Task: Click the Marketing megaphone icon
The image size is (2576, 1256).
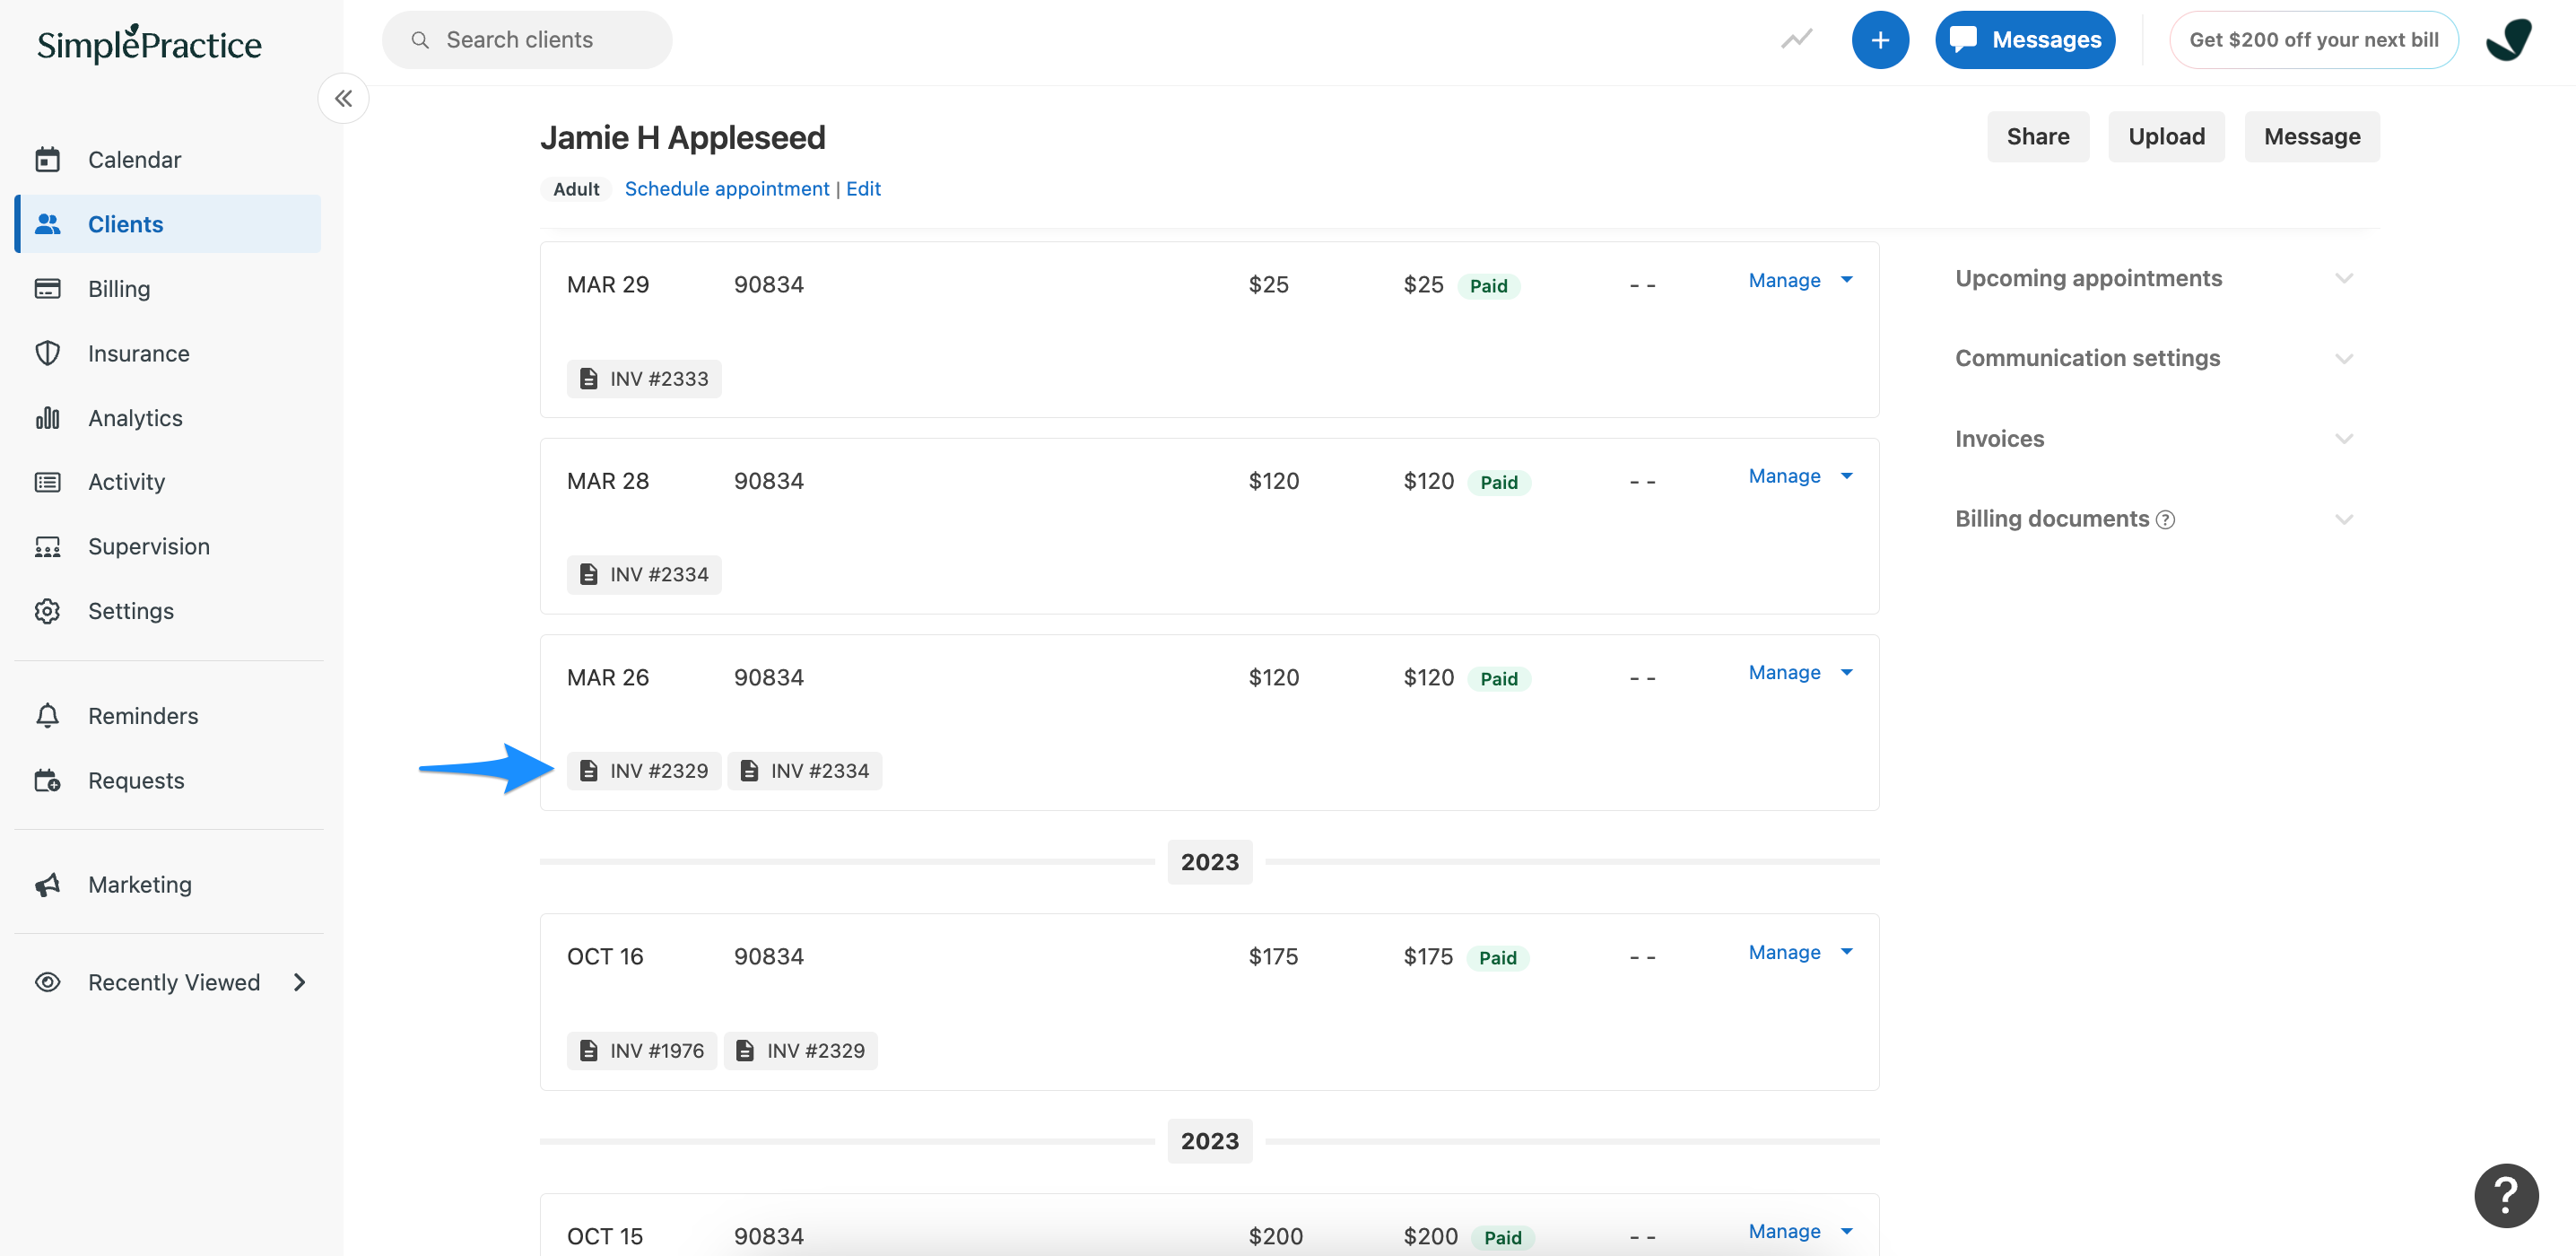Action: (48, 884)
